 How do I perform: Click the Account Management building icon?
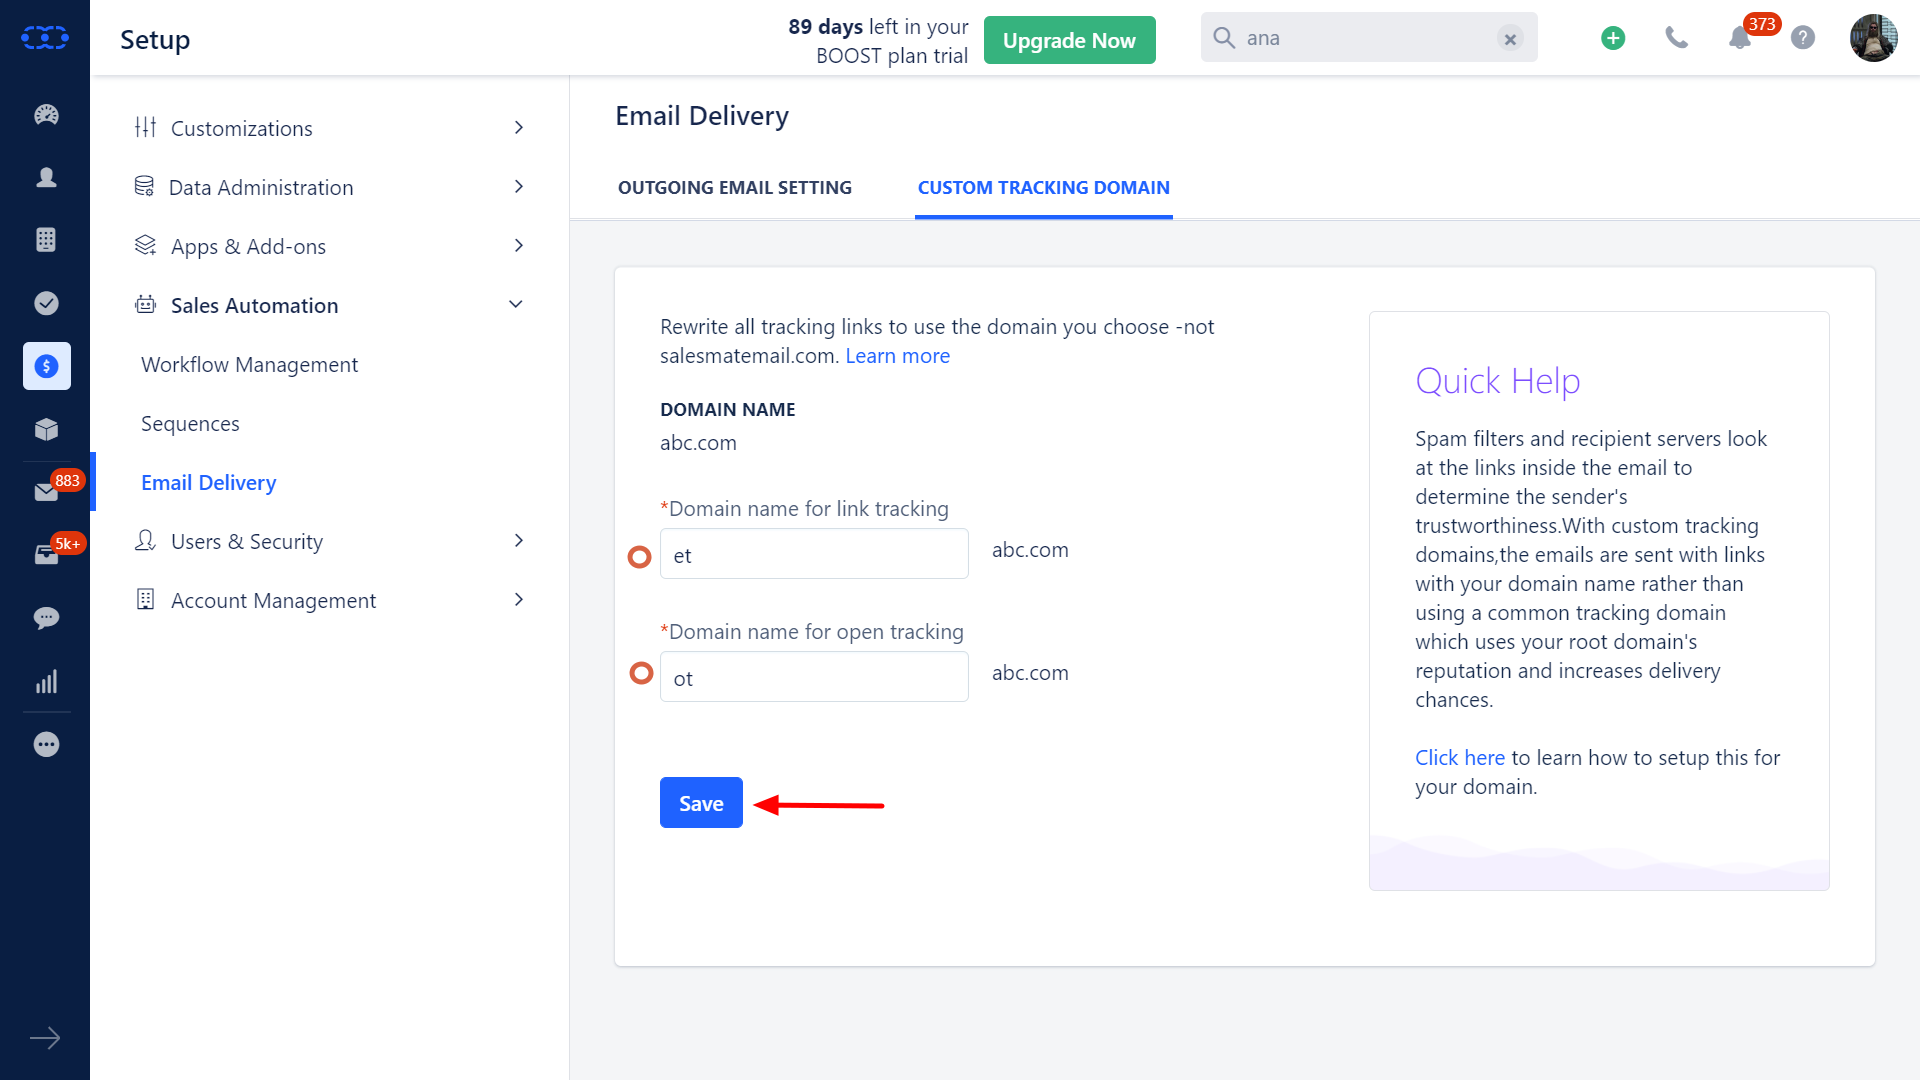tap(145, 599)
